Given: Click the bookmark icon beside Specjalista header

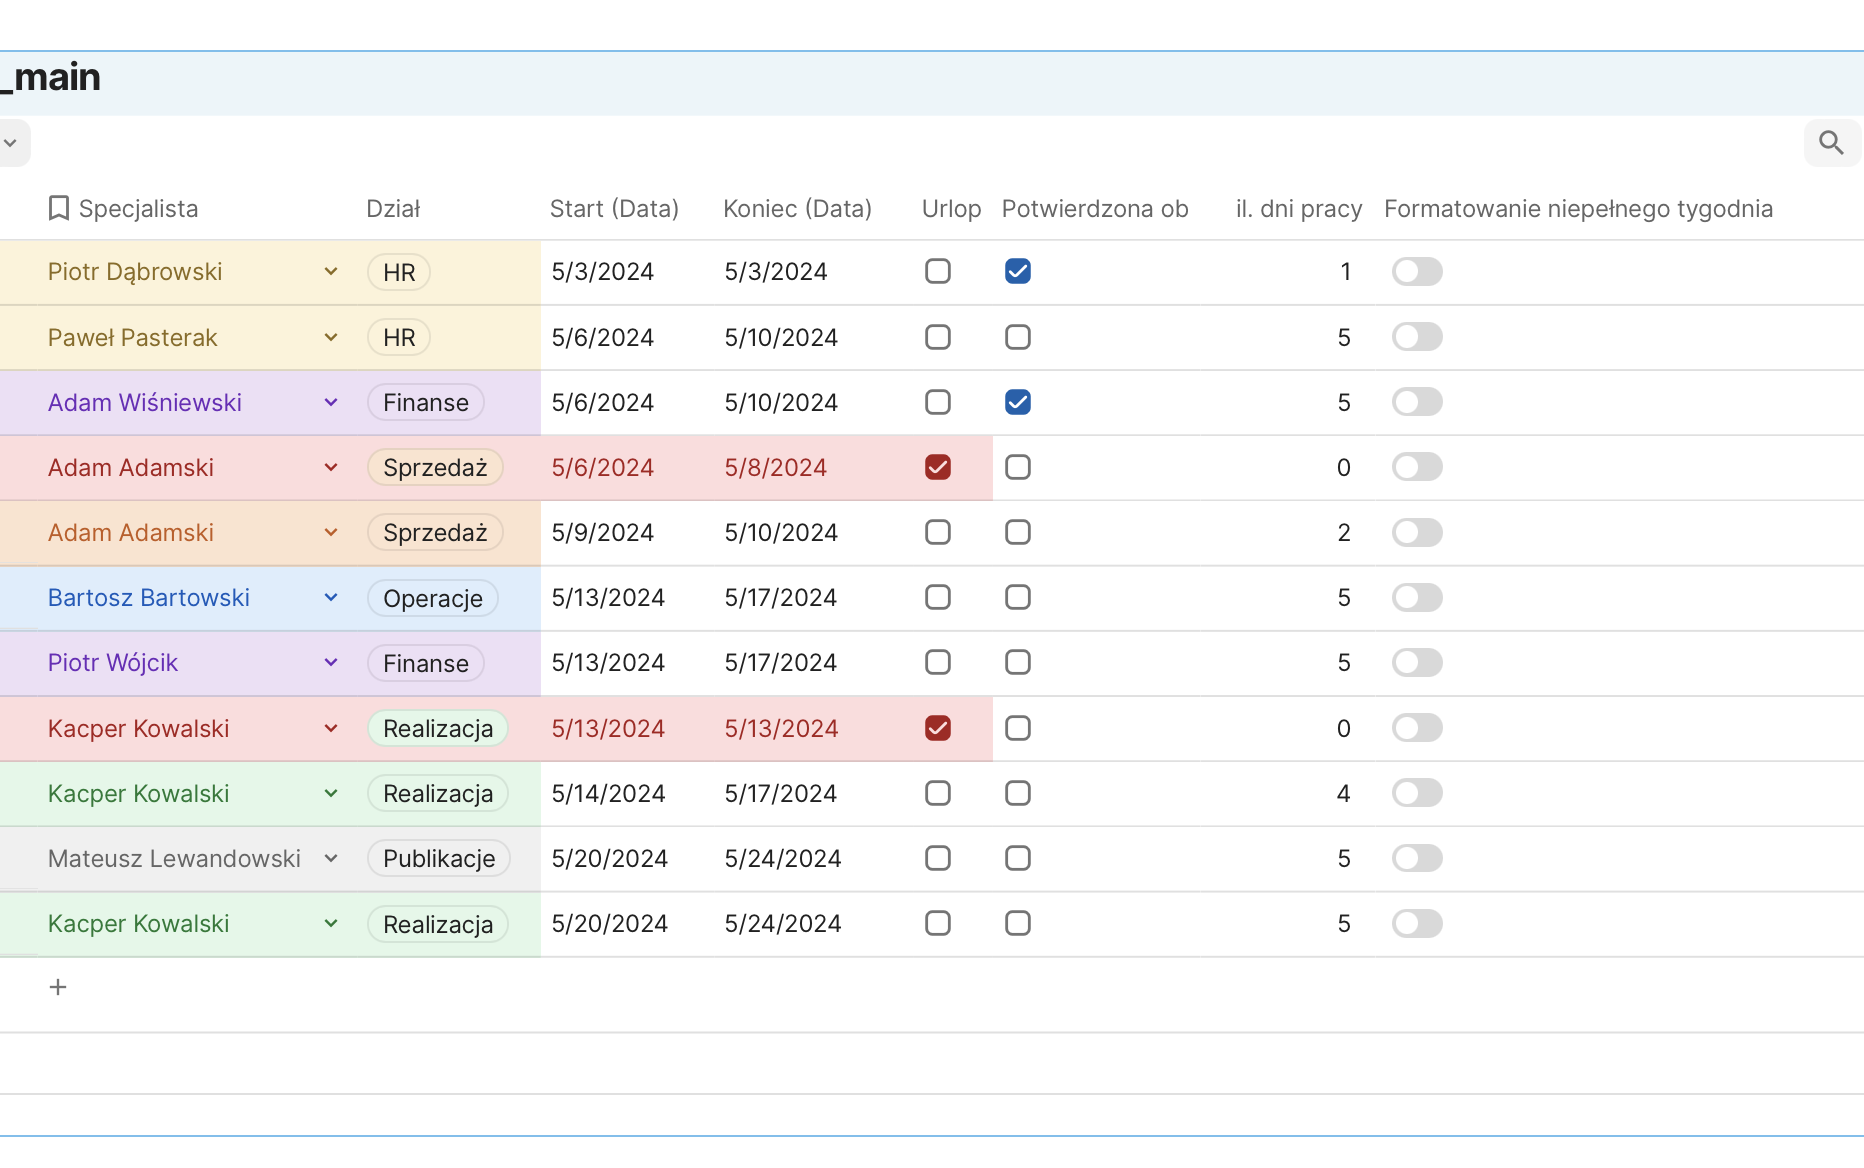Looking at the screenshot, I should (x=59, y=208).
